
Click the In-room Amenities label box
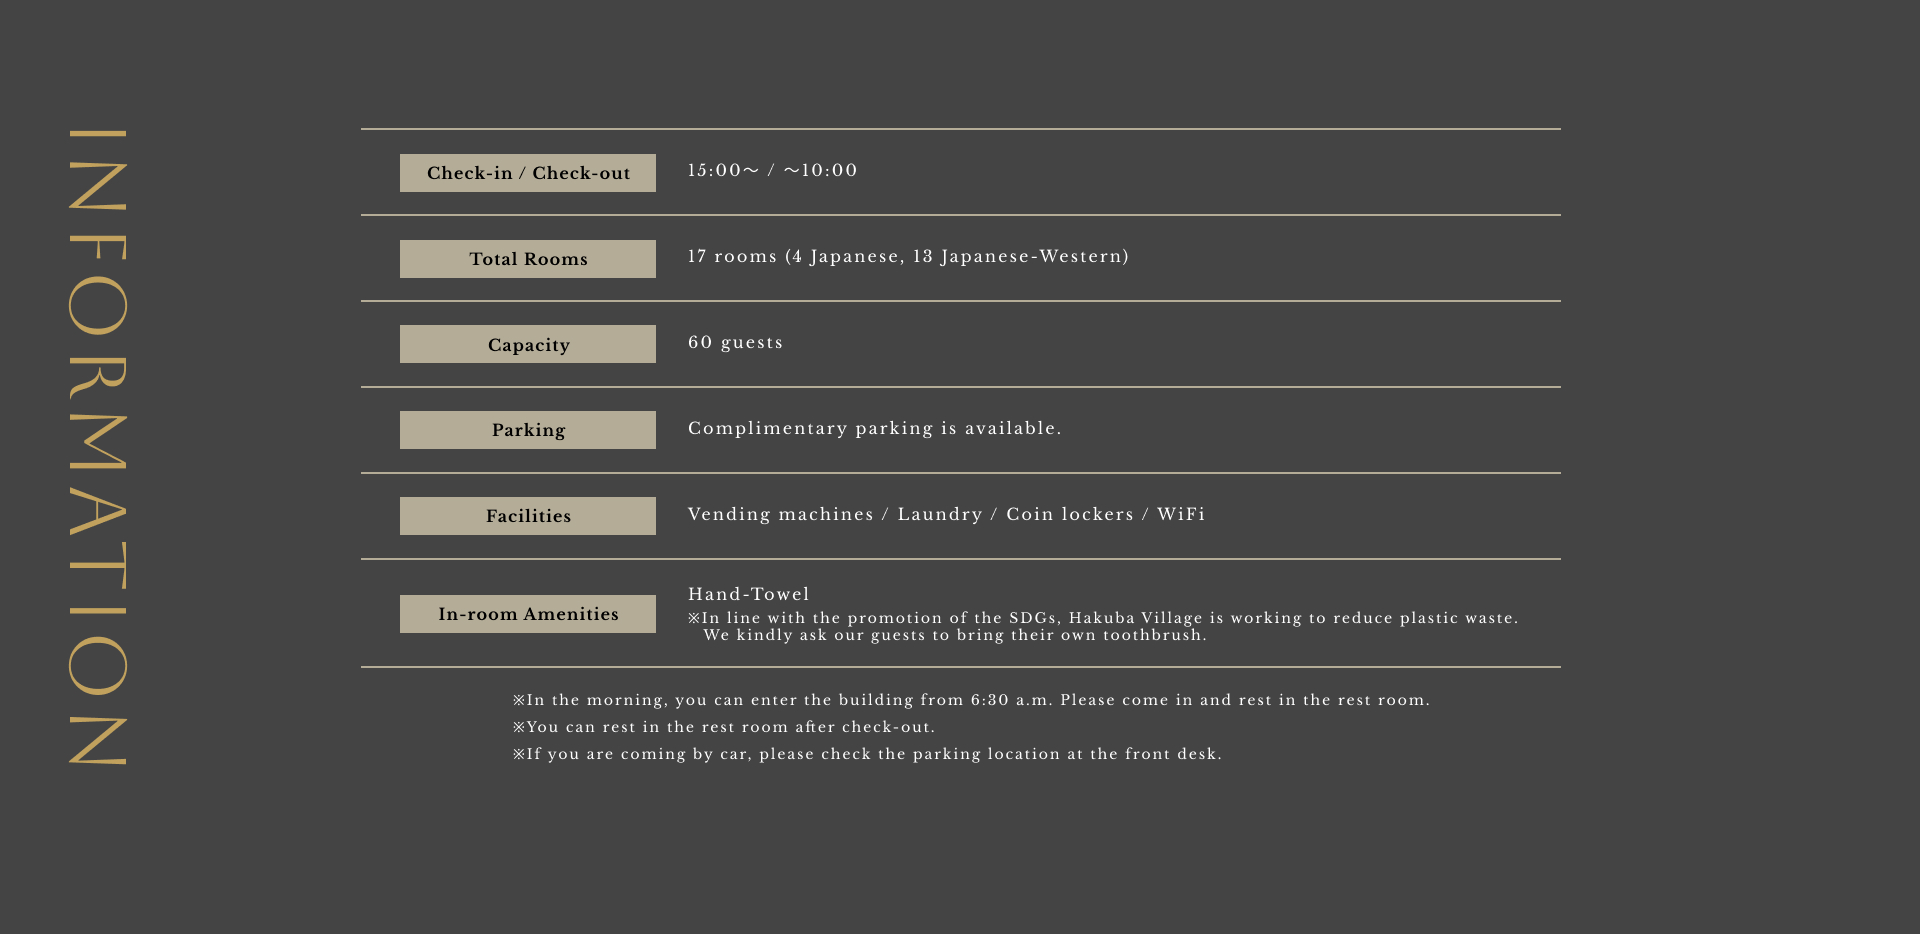[528, 614]
